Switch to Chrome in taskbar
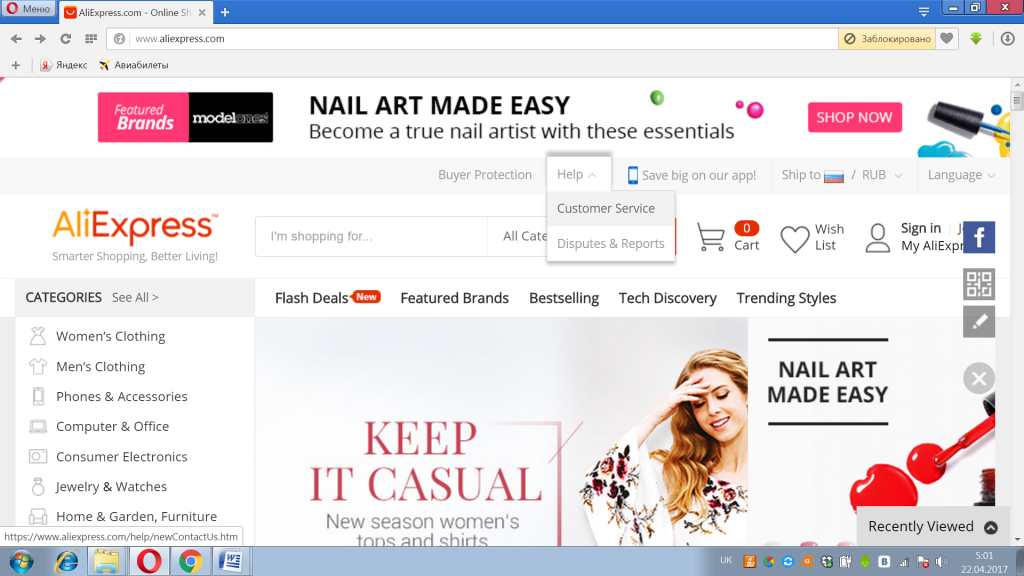Image resolution: width=1024 pixels, height=576 pixels. tap(190, 562)
